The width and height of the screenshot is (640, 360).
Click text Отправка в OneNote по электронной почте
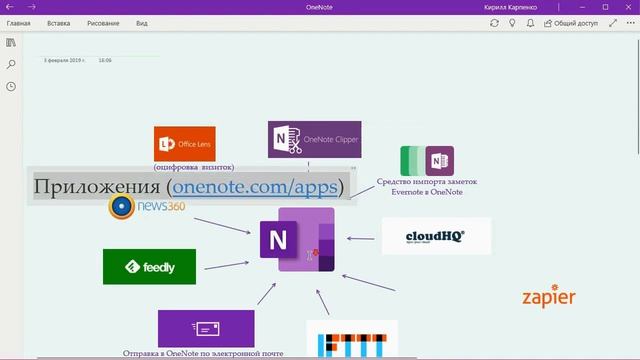point(203,353)
